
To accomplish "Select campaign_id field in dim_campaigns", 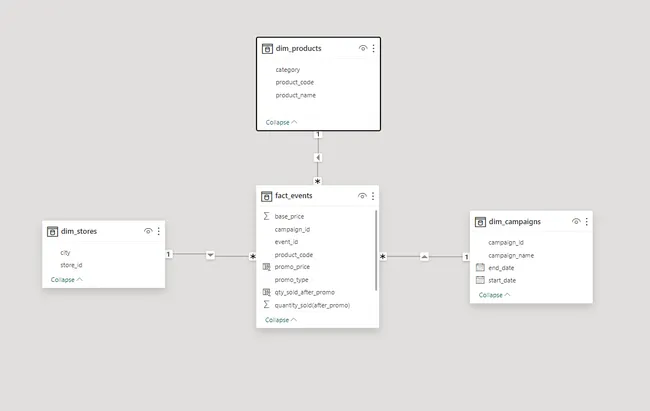I will pyautogui.click(x=506, y=243).
